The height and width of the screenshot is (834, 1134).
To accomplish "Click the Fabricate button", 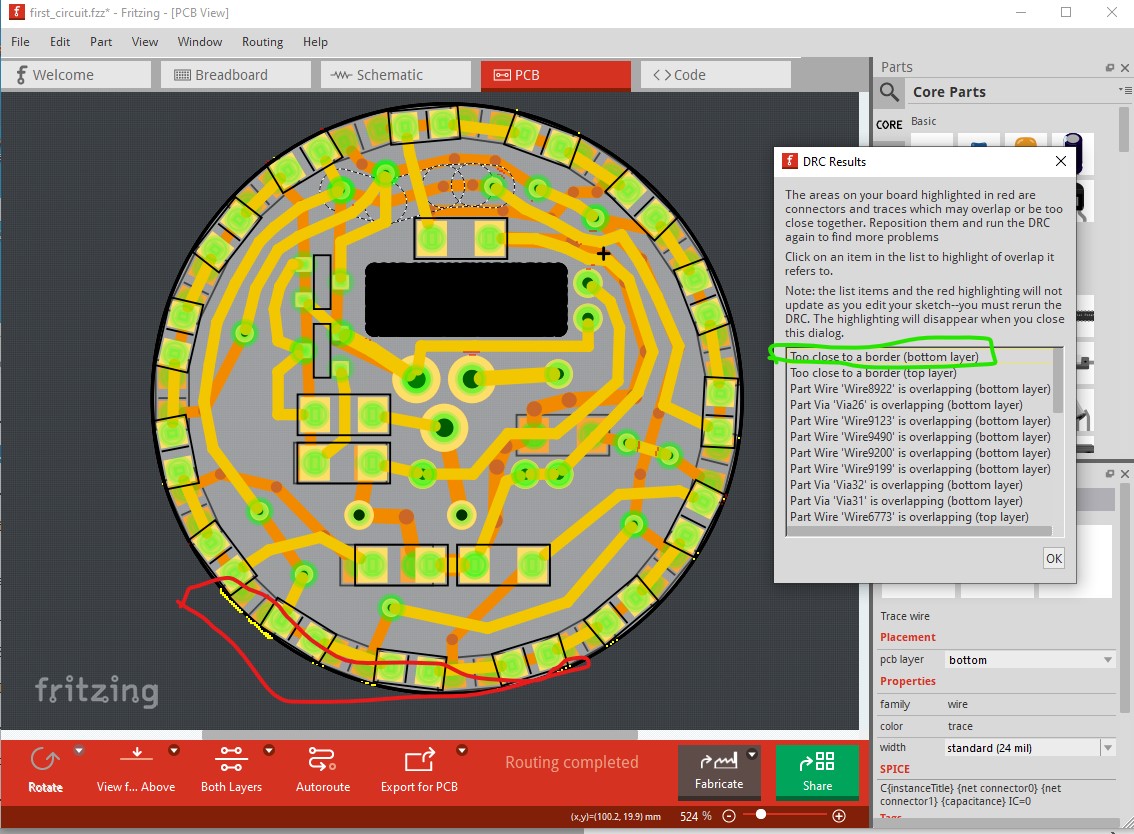I will tap(719, 771).
